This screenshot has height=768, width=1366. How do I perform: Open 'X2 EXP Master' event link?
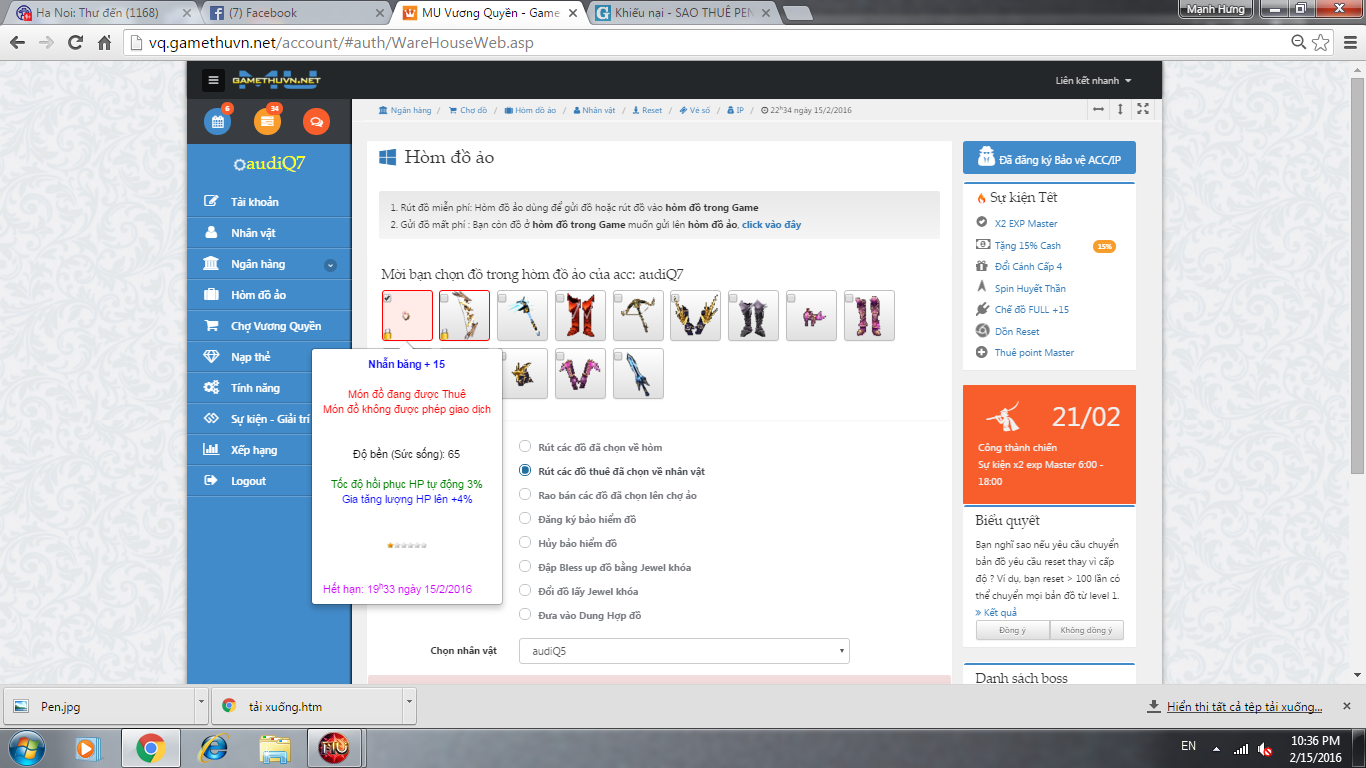1026,224
